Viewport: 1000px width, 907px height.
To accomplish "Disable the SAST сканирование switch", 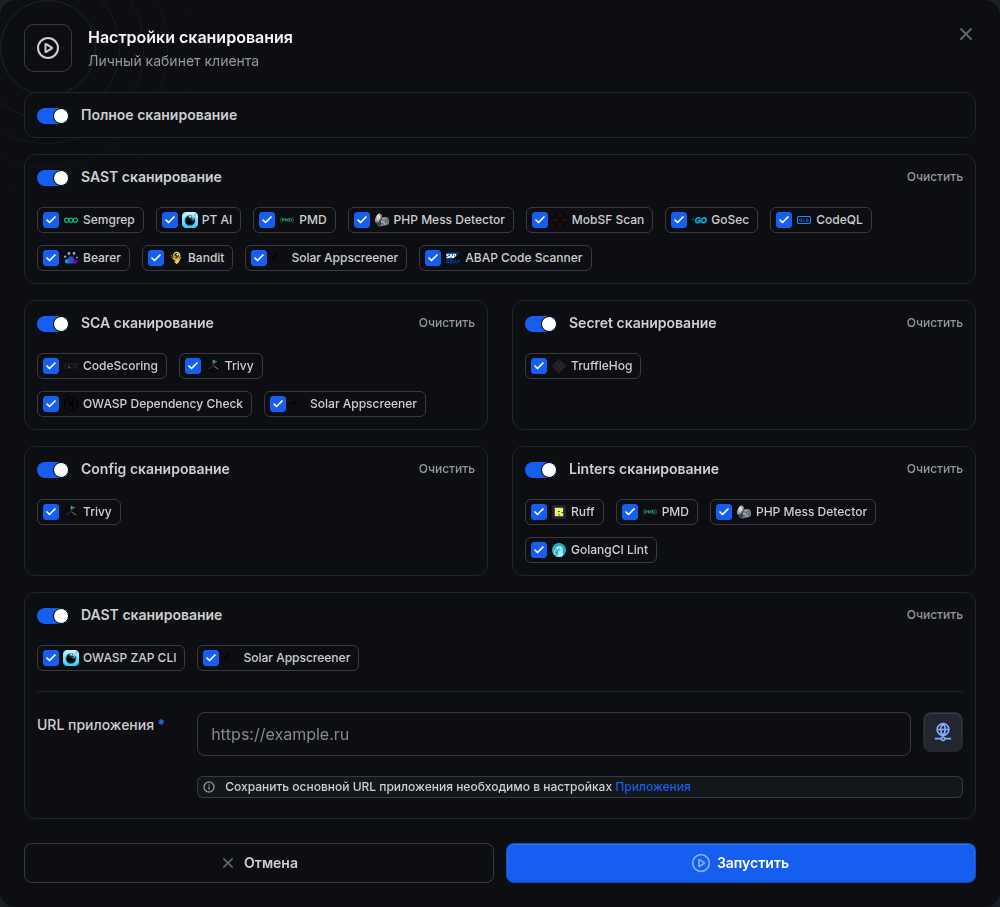I will click(x=53, y=177).
